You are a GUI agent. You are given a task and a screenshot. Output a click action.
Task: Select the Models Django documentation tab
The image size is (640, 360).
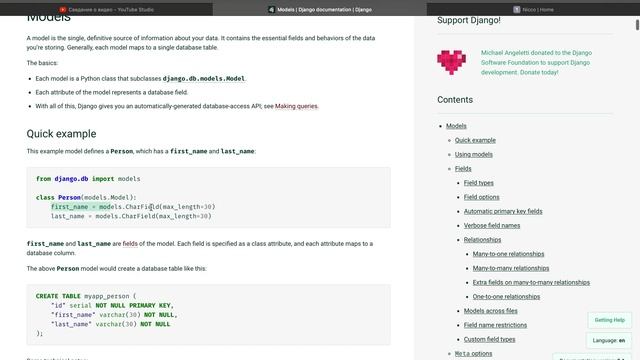[x=320, y=9]
